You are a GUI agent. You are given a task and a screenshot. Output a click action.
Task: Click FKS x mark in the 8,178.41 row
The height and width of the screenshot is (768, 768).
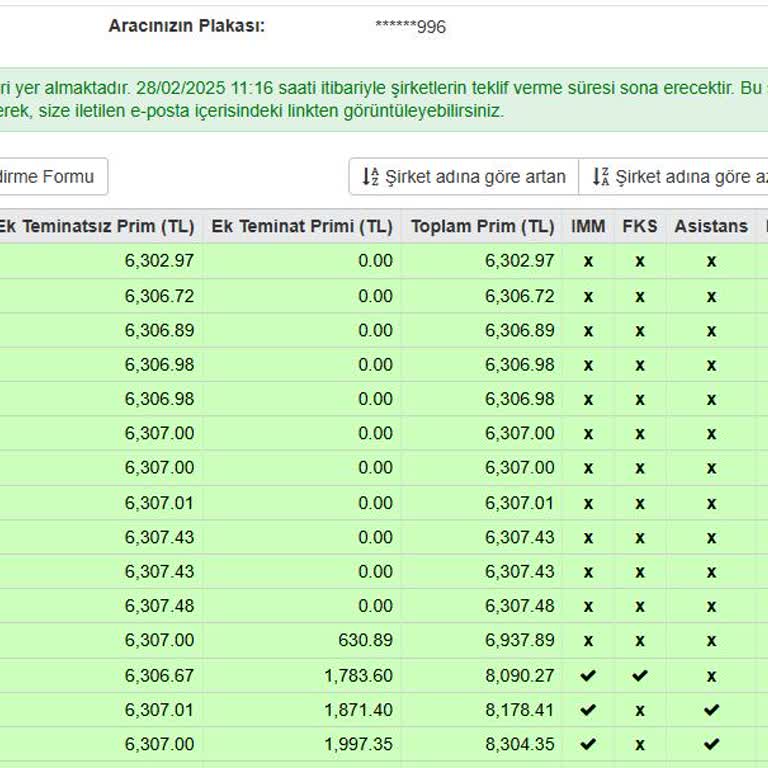coord(640,710)
